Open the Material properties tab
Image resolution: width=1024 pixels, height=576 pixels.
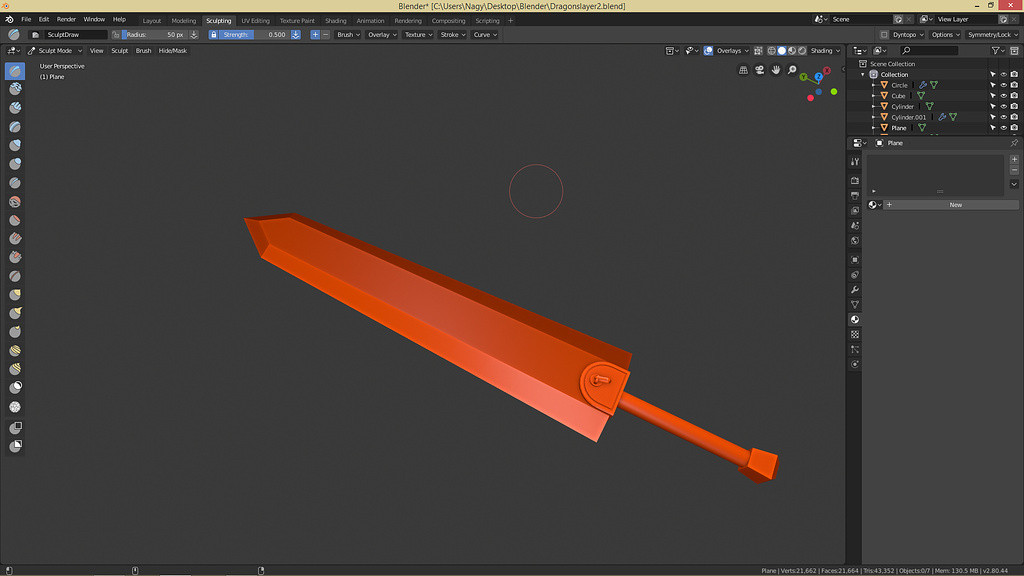pos(855,319)
